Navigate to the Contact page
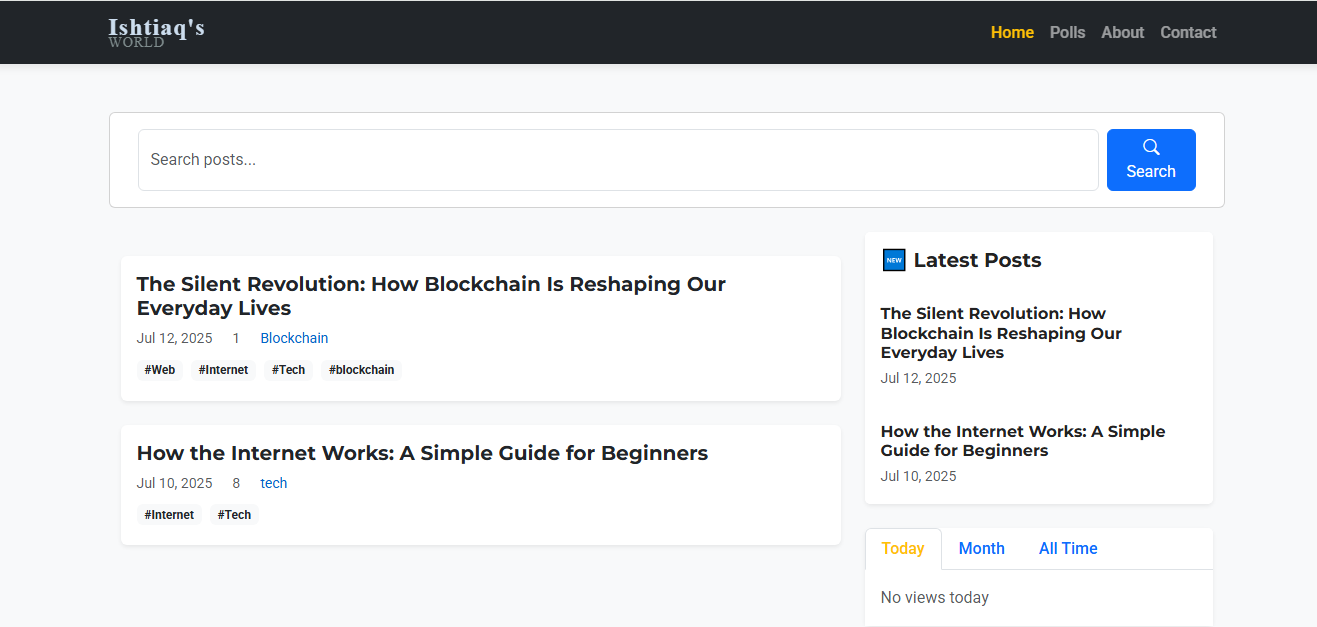This screenshot has width=1317, height=627. point(1188,32)
